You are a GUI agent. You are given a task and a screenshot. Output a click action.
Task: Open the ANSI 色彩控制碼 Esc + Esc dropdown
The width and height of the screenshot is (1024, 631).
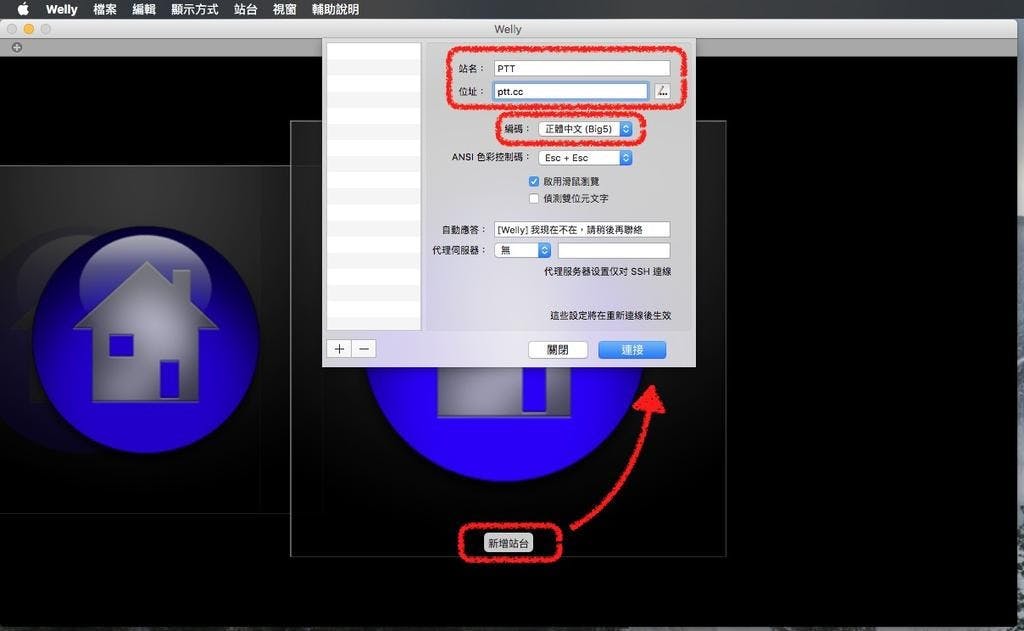585,157
